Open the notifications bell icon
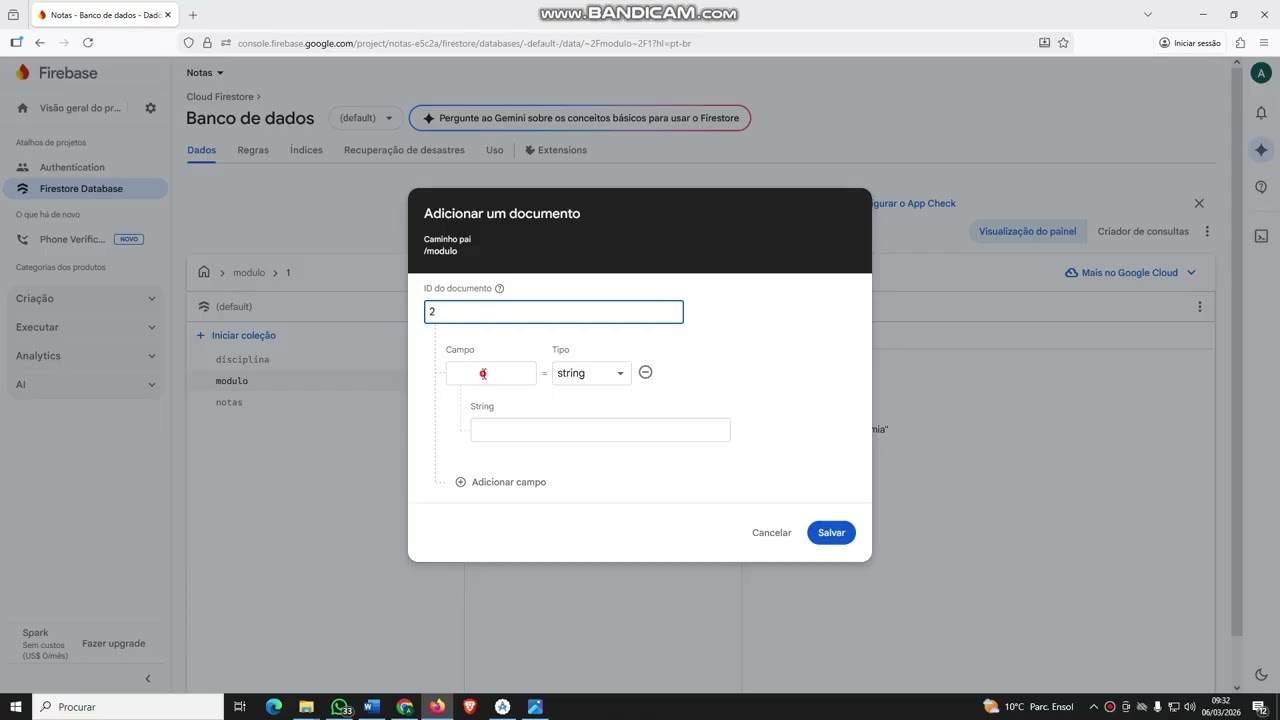This screenshot has height=720, width=1280. [x=1261, y=112]
